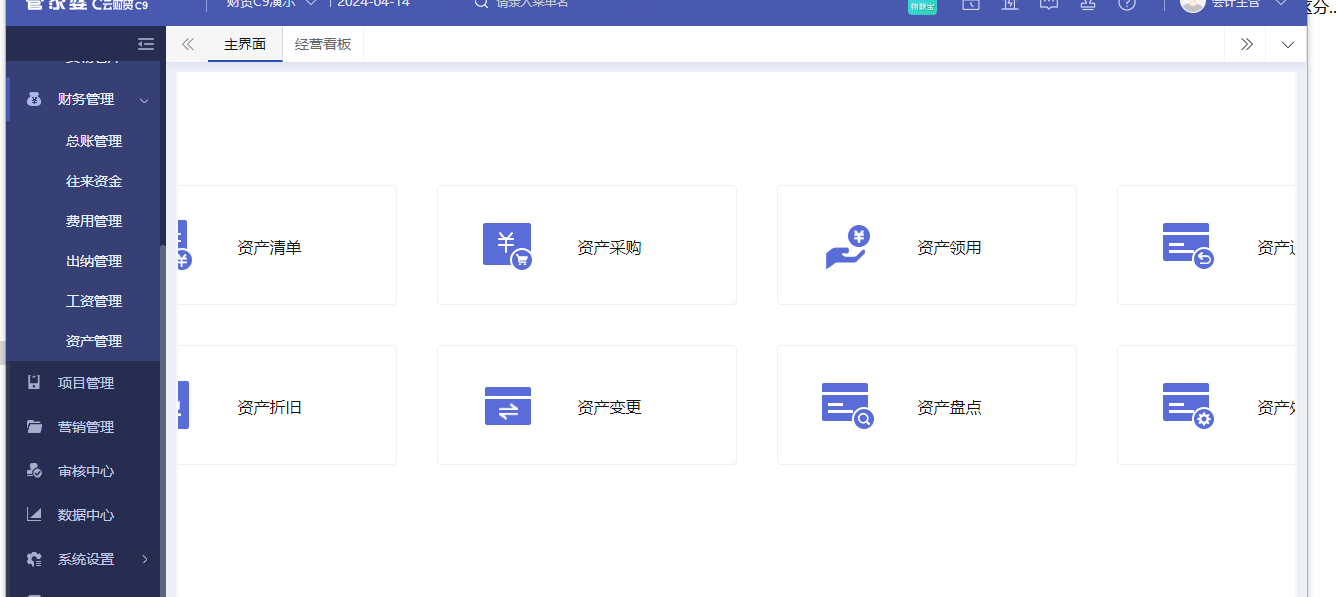
Task: Click the green 微联宝 badge
Action: coord(922,6)
